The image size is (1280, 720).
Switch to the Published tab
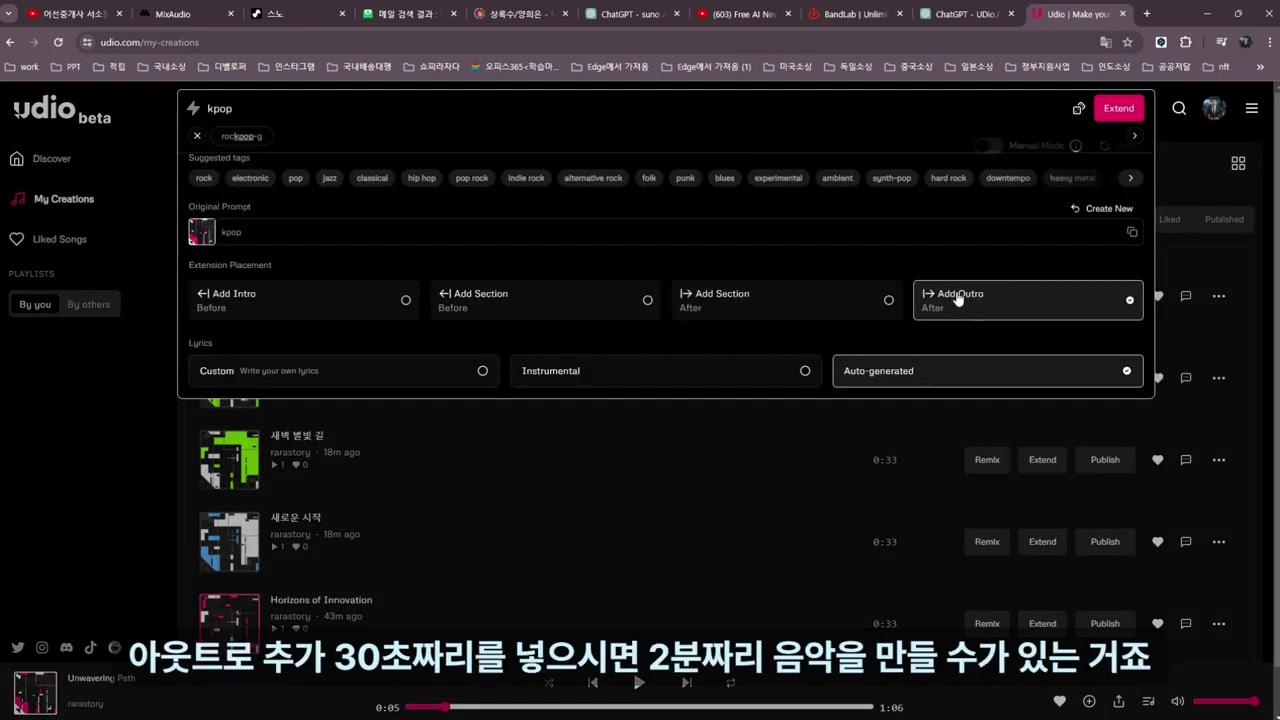click(1224, 219)
